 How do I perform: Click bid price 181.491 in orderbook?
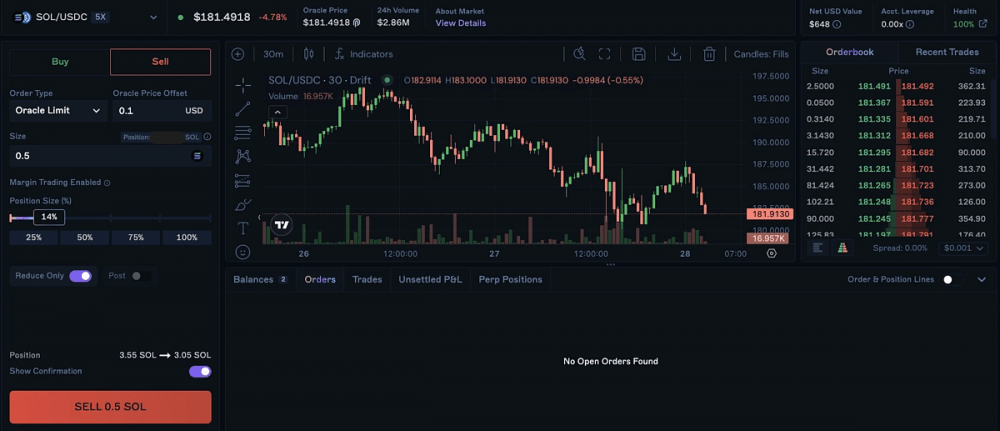[874, 86]
